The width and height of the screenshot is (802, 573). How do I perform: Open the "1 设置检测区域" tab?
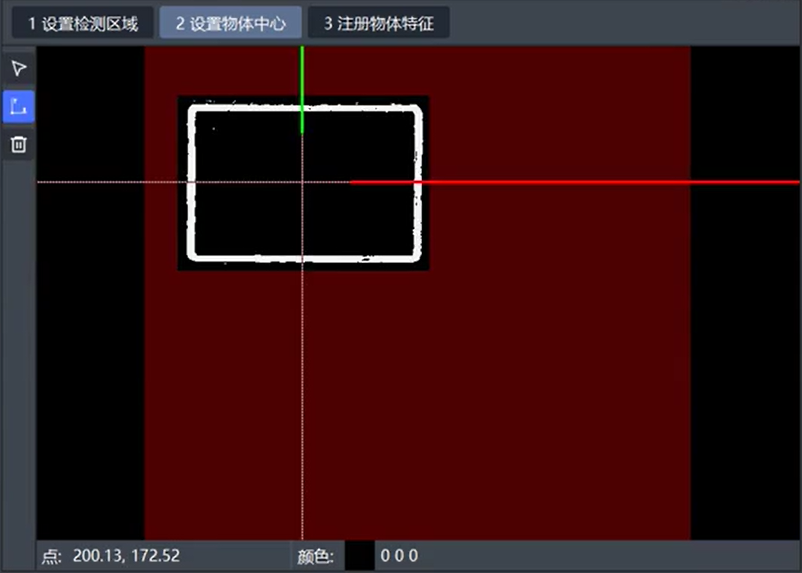[x=83, y=23]
